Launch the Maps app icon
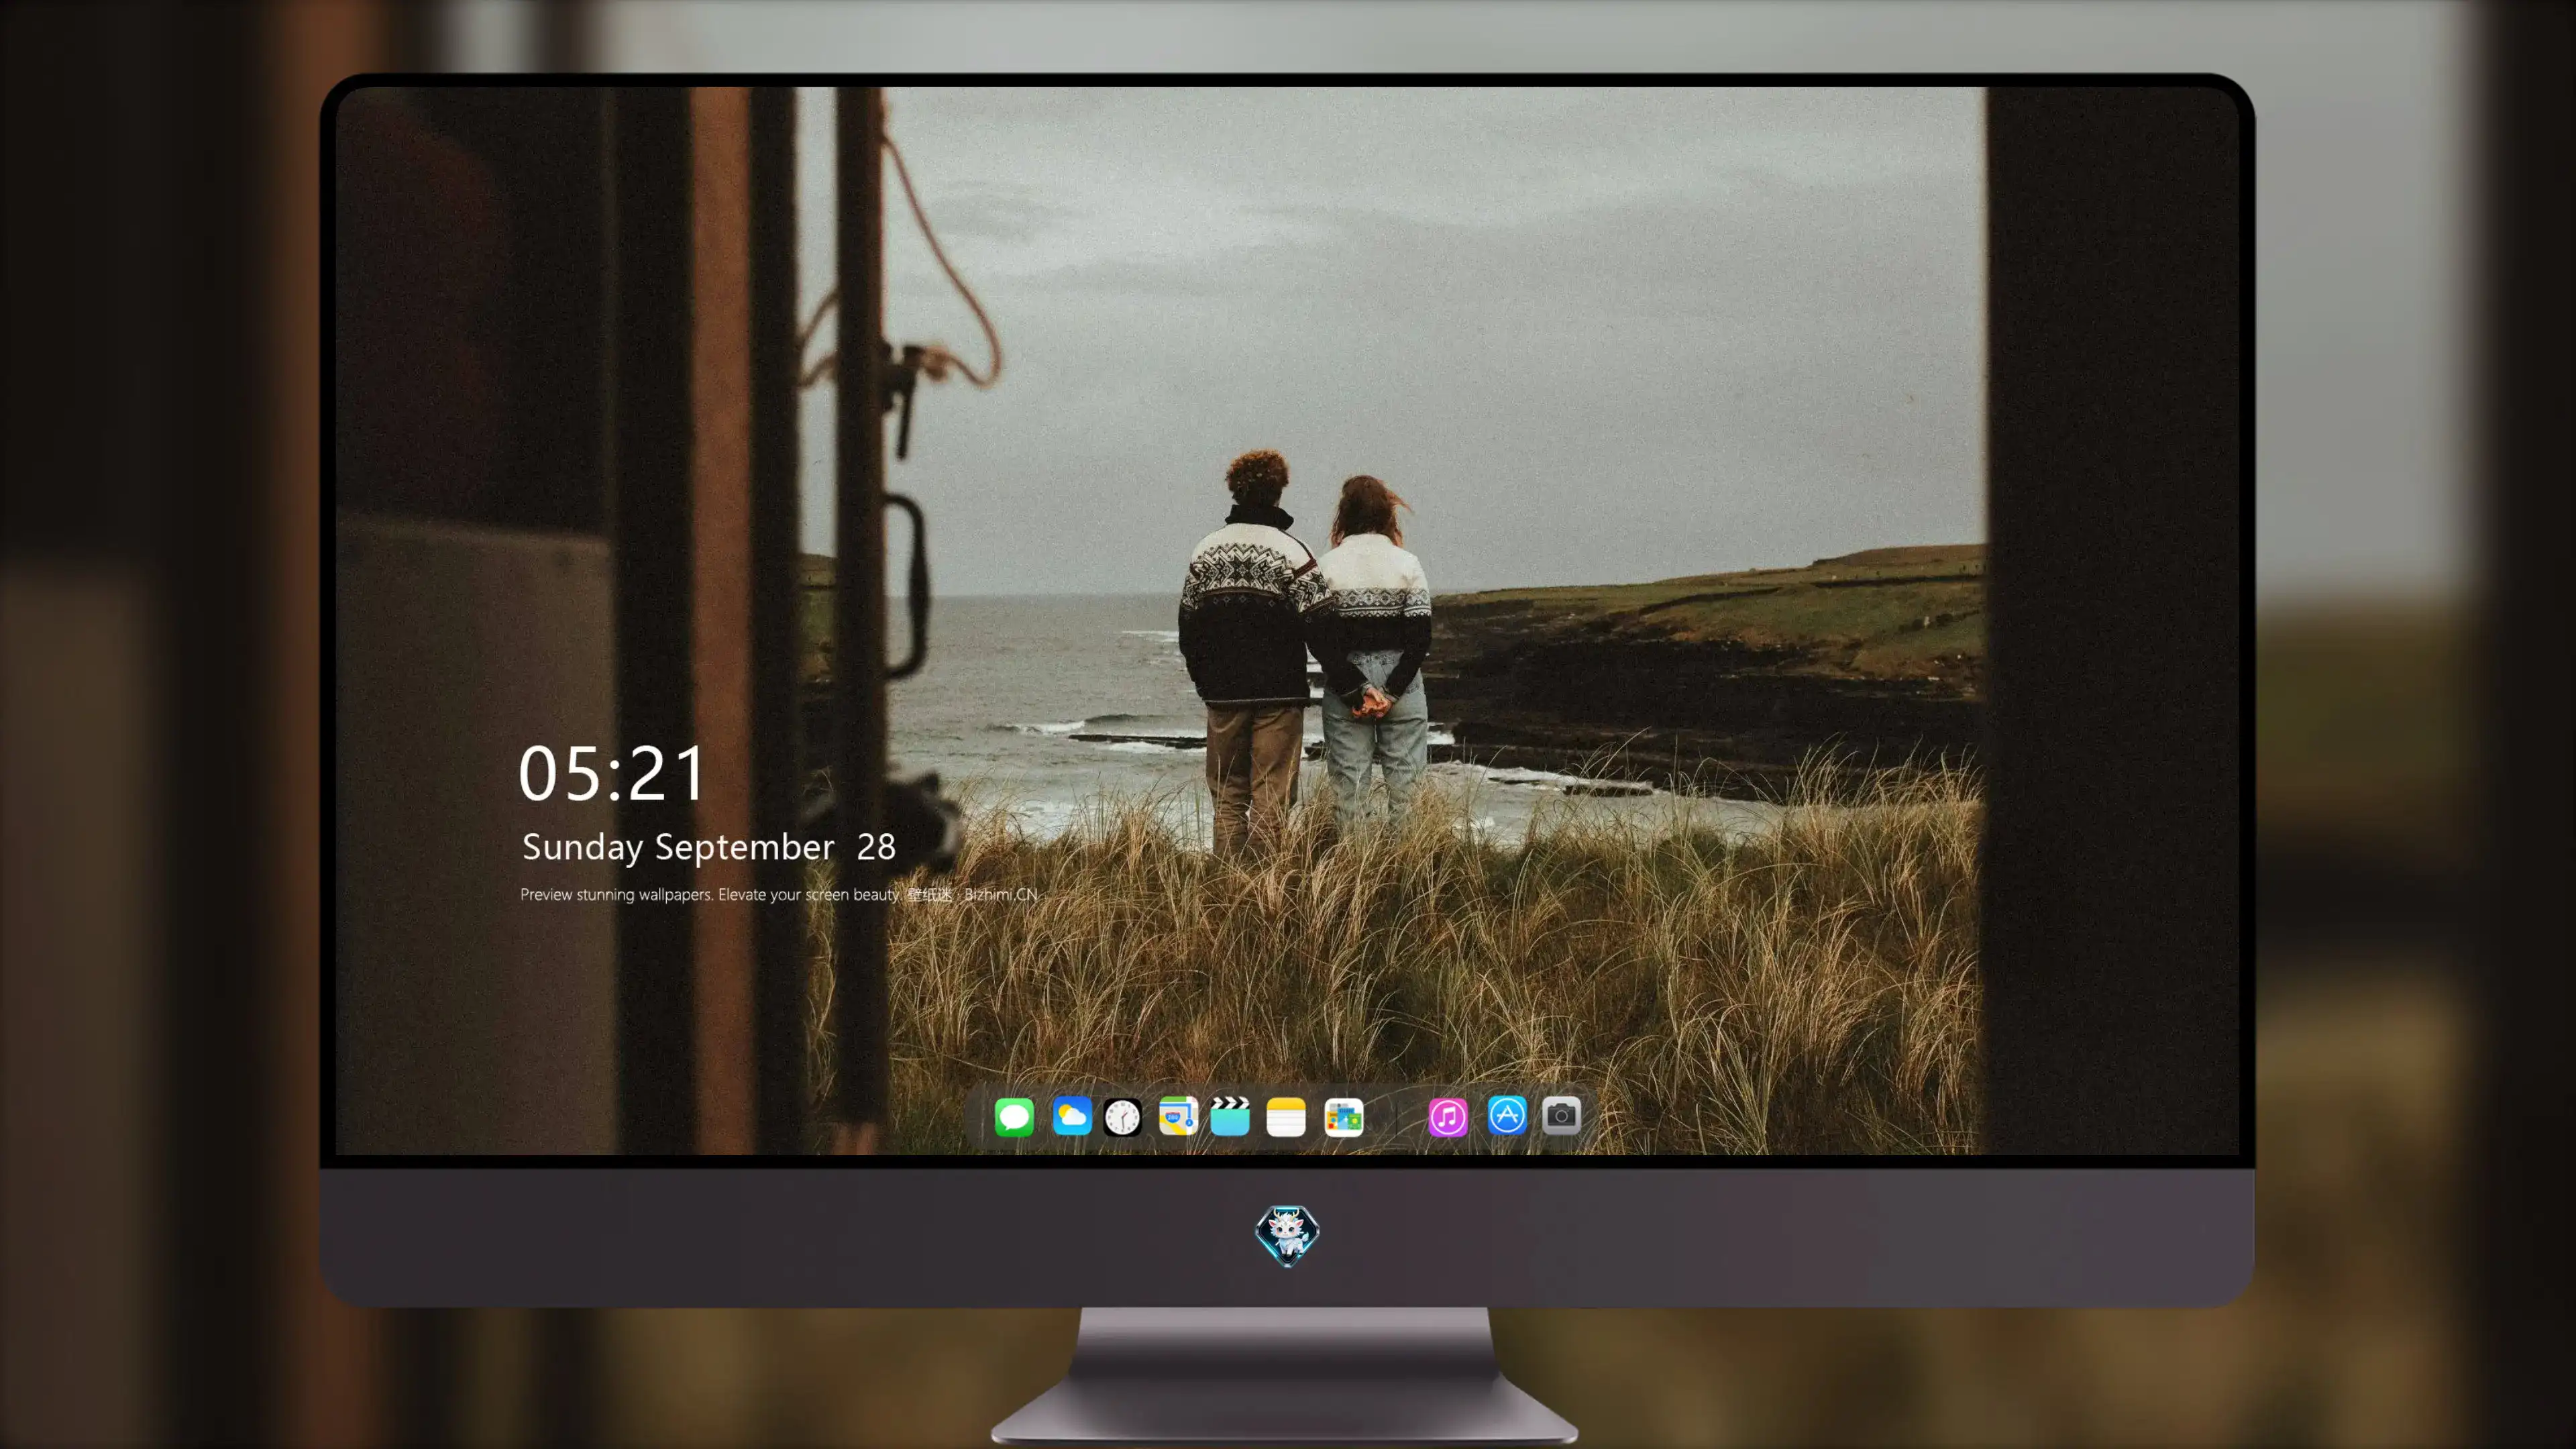The height and width of the screenshot is (1449, 2576). (1178, 1116)
